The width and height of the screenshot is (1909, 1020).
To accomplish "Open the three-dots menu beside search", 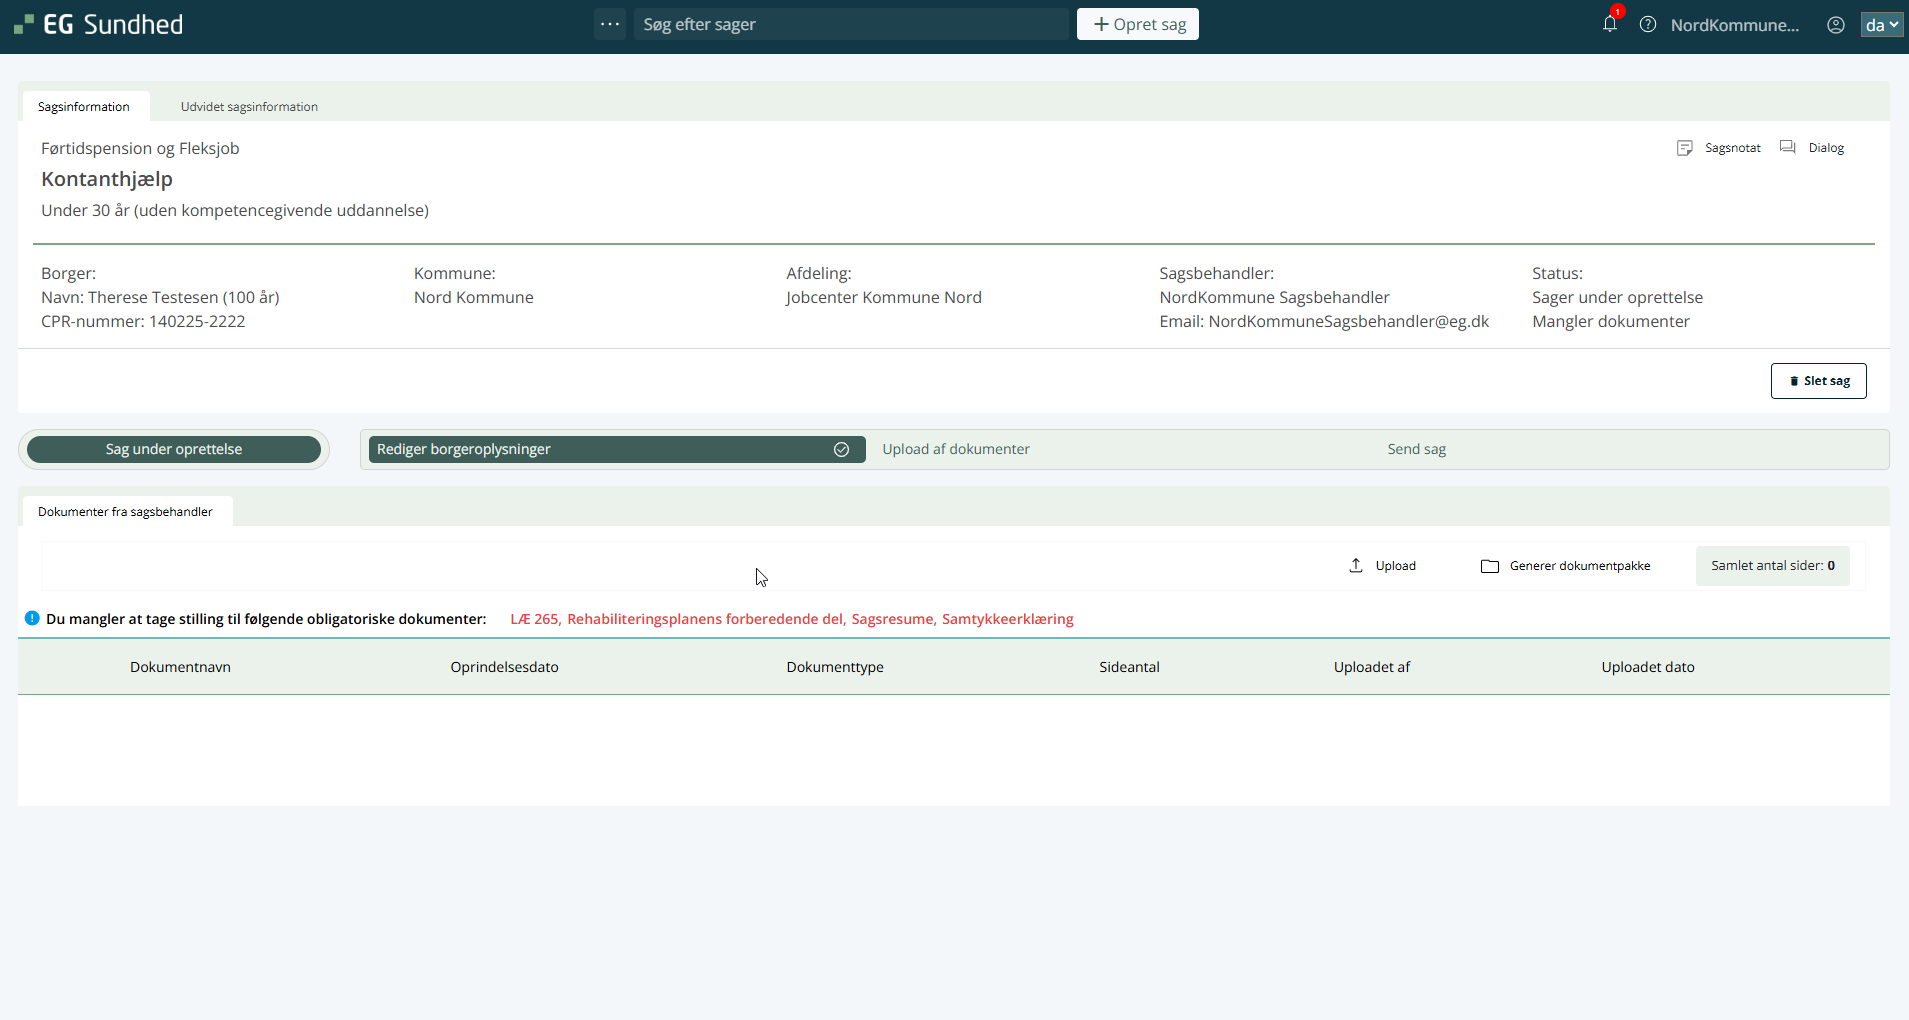I will click(610, 24).
